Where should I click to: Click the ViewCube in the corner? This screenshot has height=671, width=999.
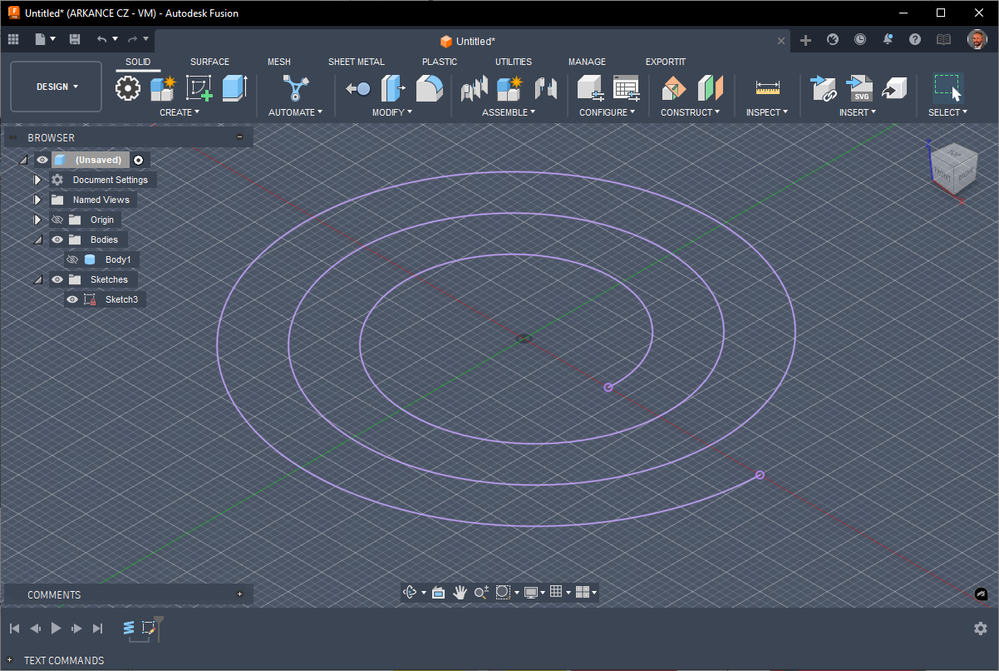coord(953,168)
